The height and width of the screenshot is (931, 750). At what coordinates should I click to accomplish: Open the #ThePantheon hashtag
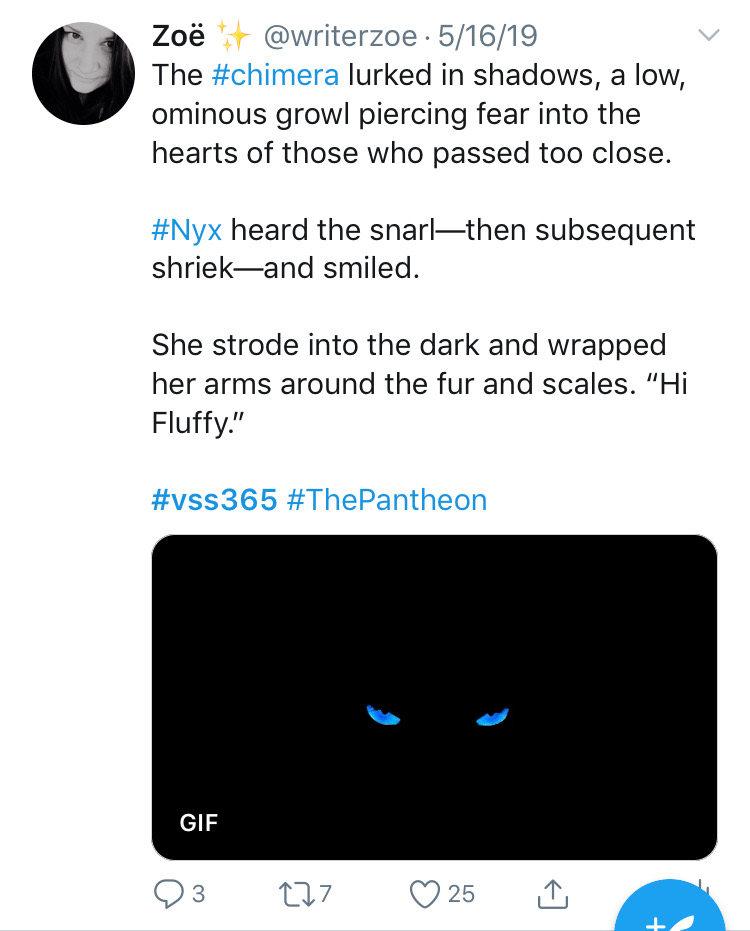point(387,499)
